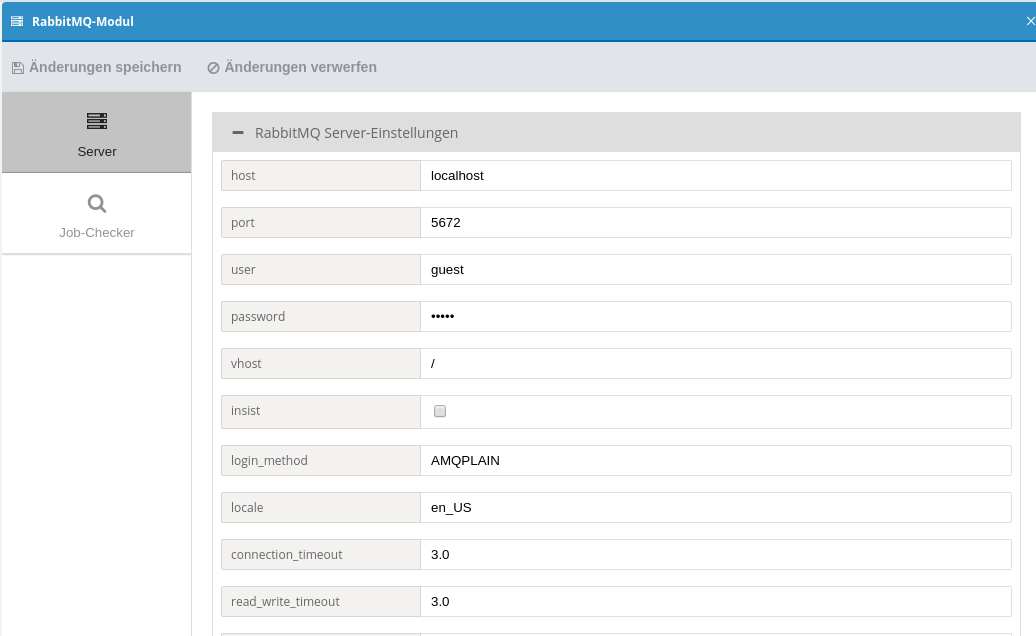
Task: Click the save disk icon before Änderungen speichern
Action: tap(16, 67)
